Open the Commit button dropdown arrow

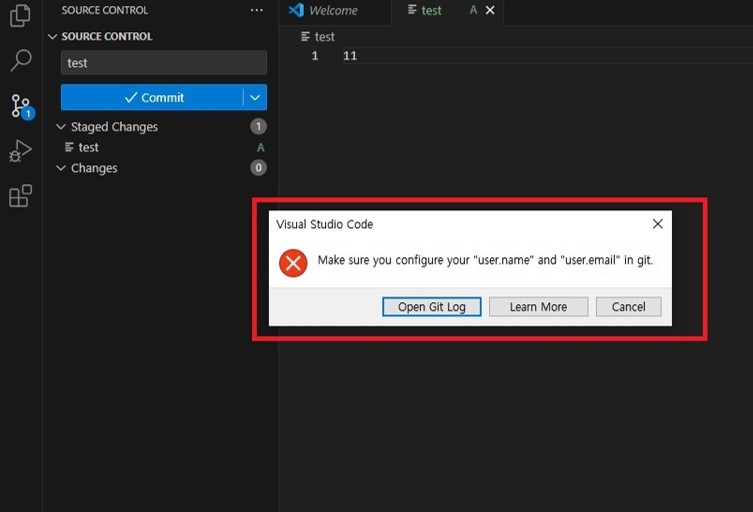255,98
